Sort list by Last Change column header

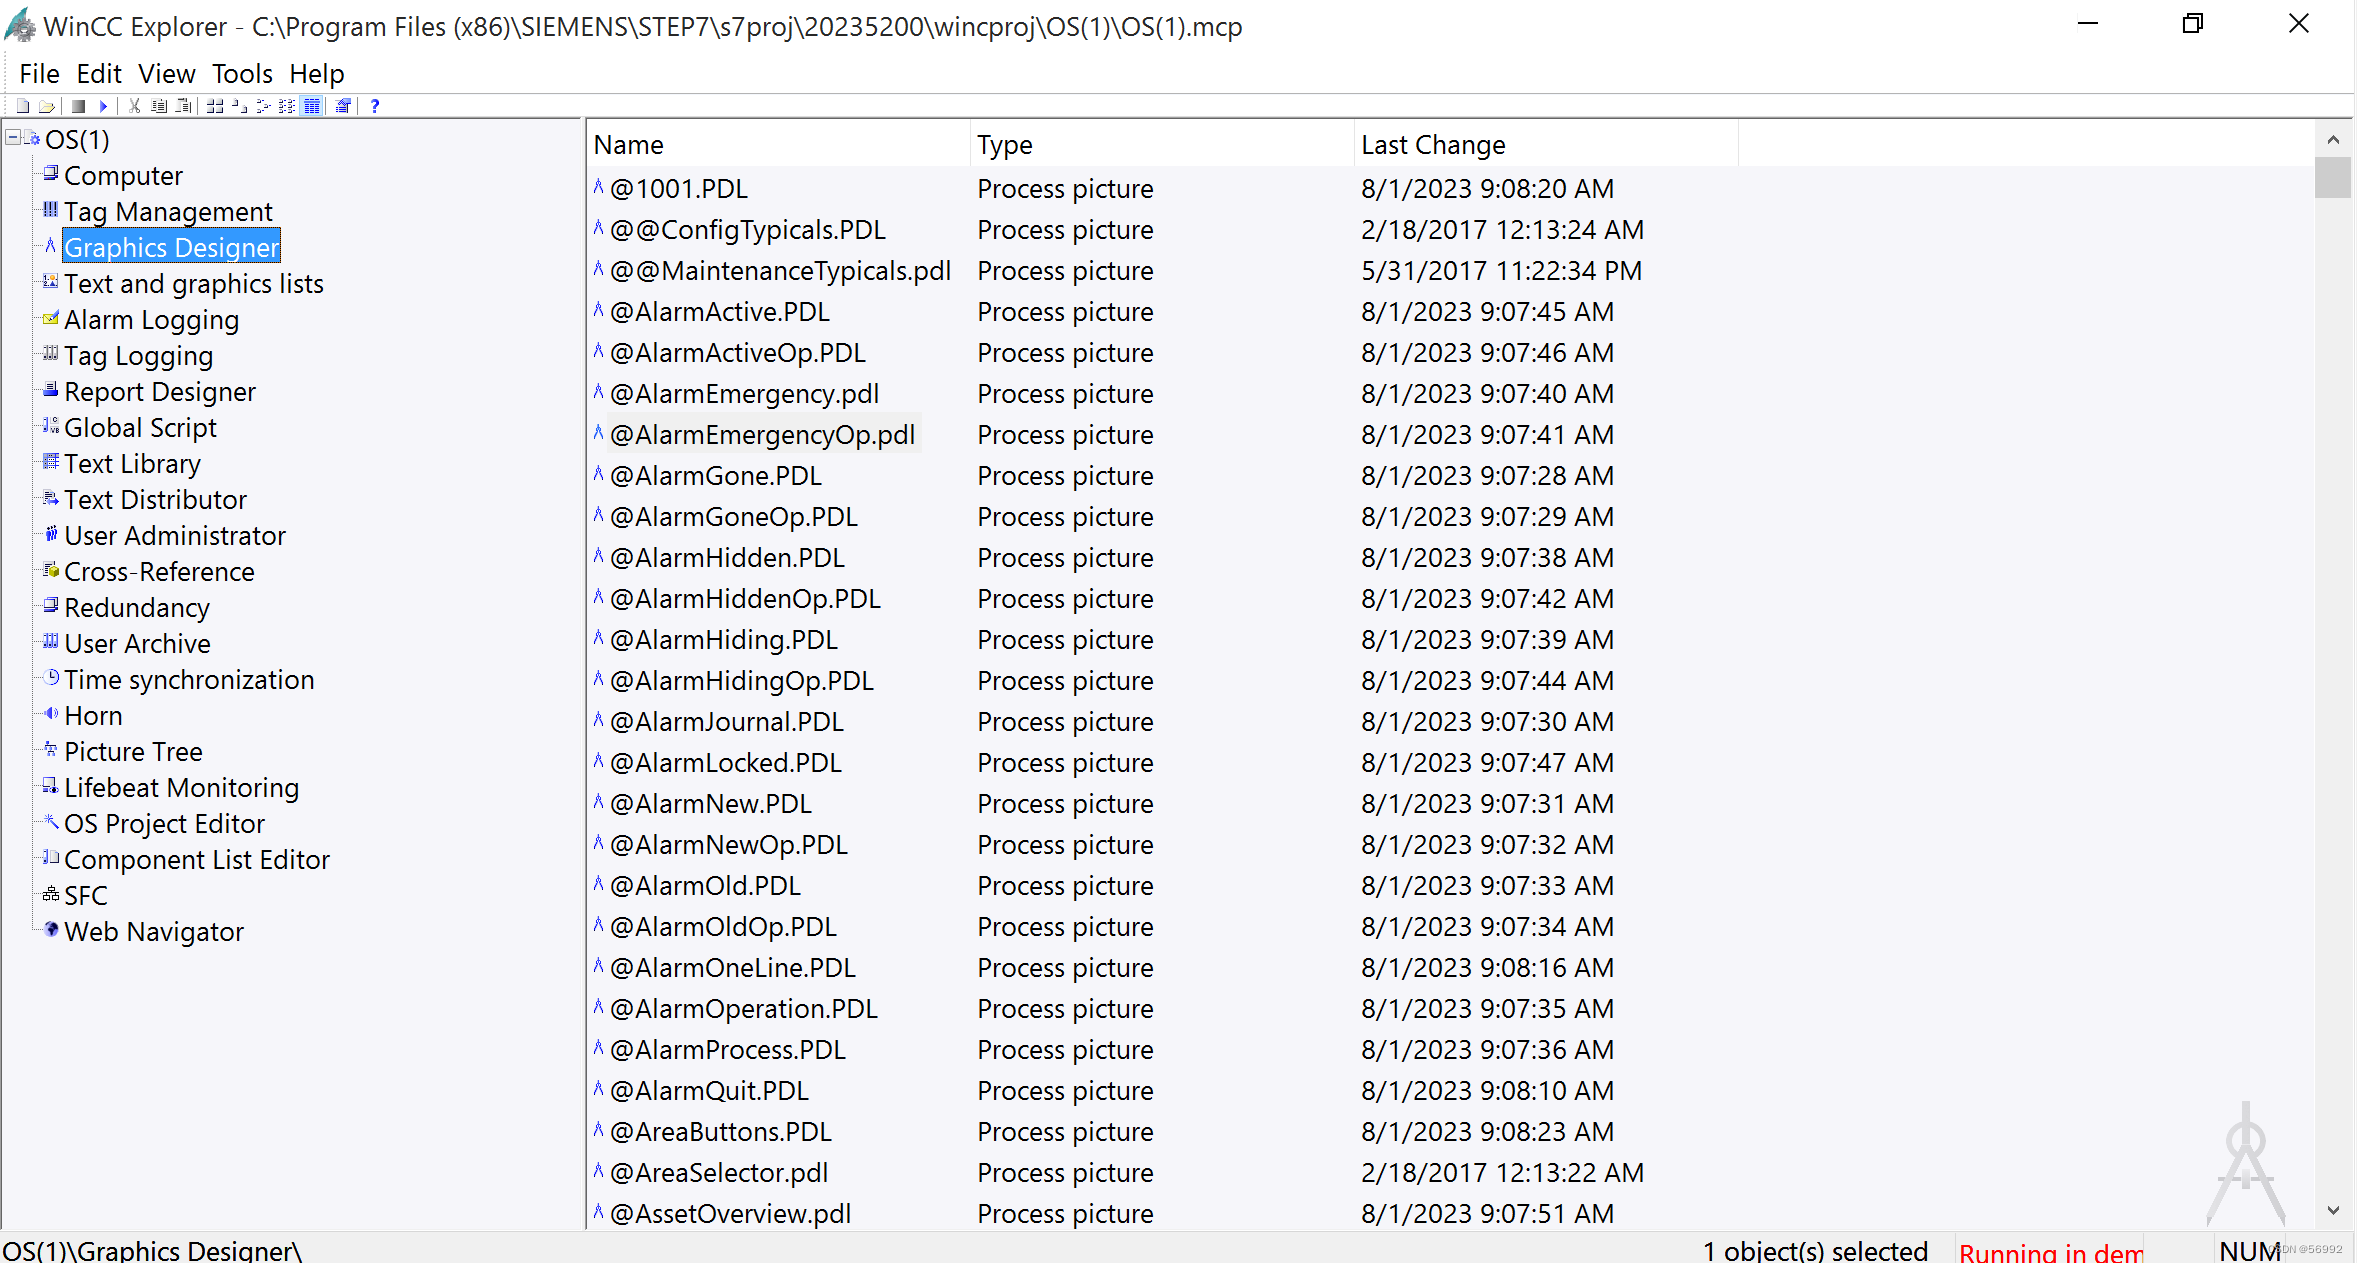tap(1433, 145)
